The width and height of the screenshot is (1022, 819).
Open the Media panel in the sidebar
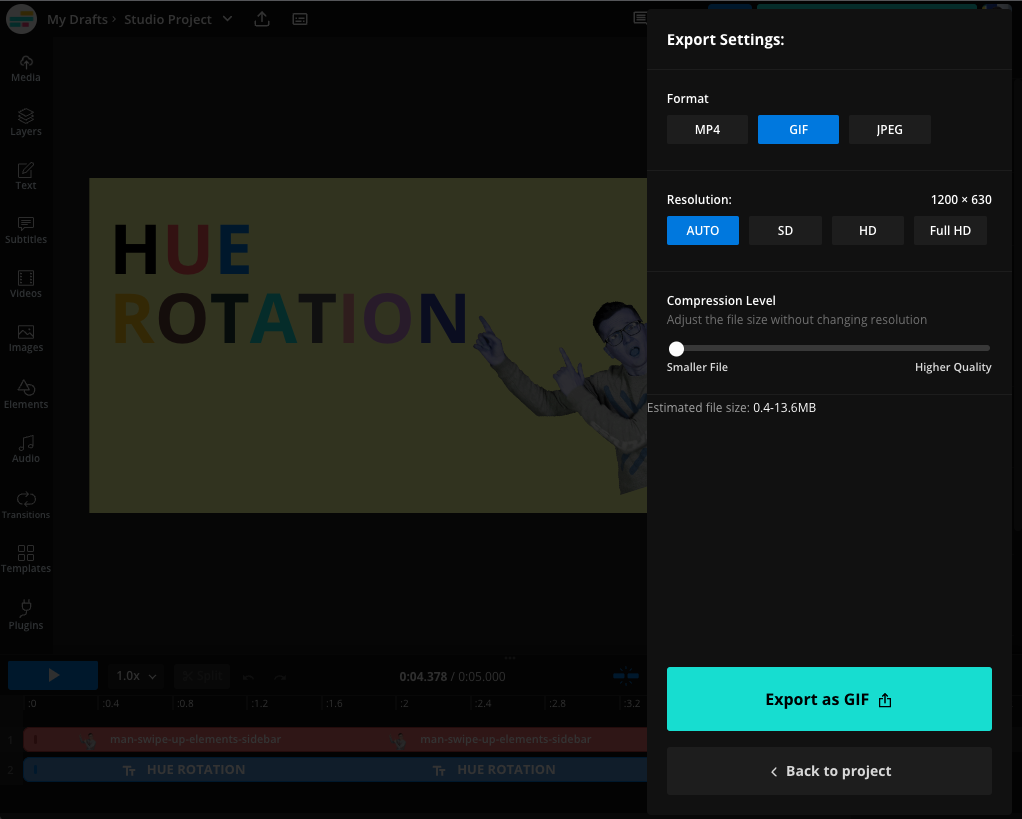click(25, 67)
